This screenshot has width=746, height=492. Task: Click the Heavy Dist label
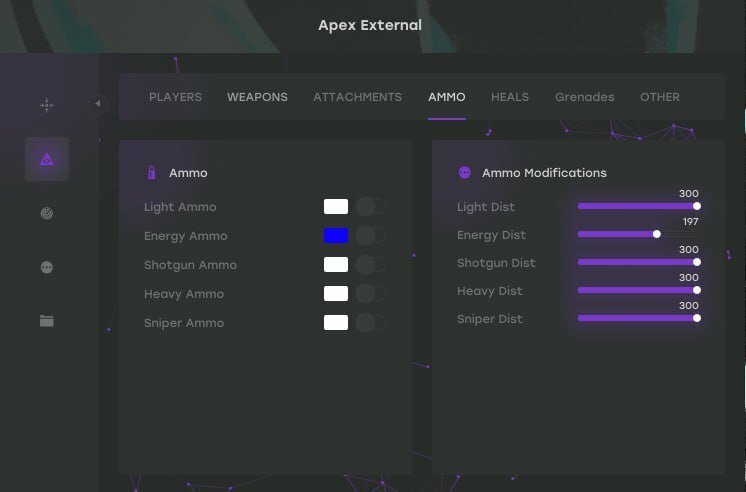click(x=490, y=291)
